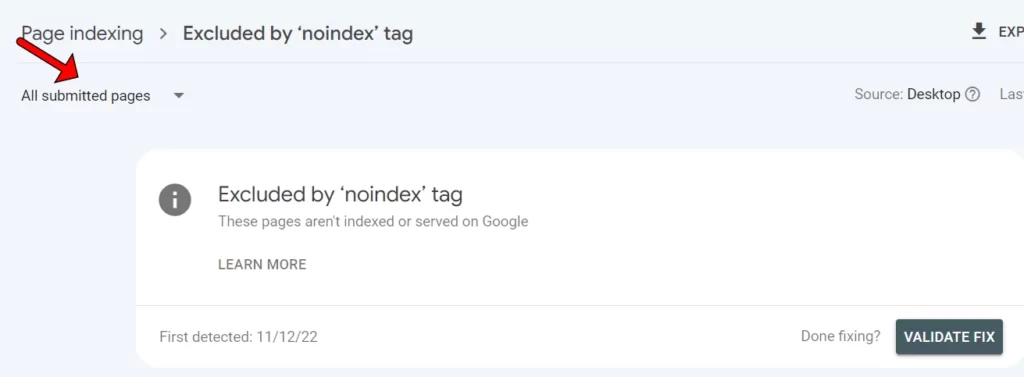Click the gray info circle icon

[175, 199]
